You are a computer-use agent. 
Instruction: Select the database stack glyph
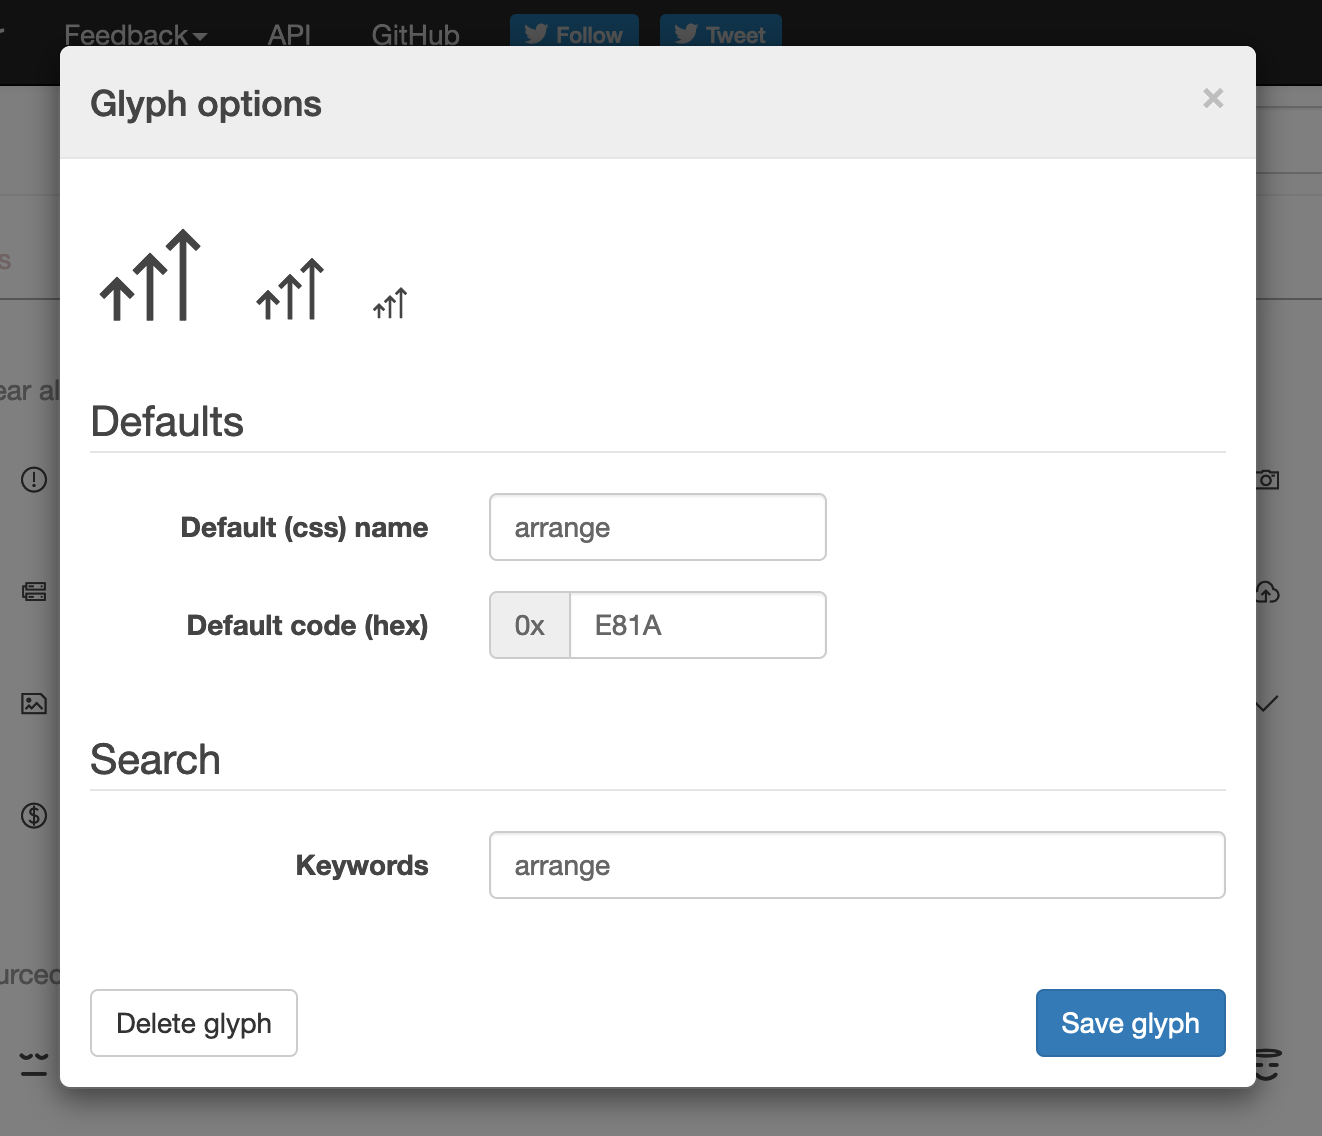(33, 591)
